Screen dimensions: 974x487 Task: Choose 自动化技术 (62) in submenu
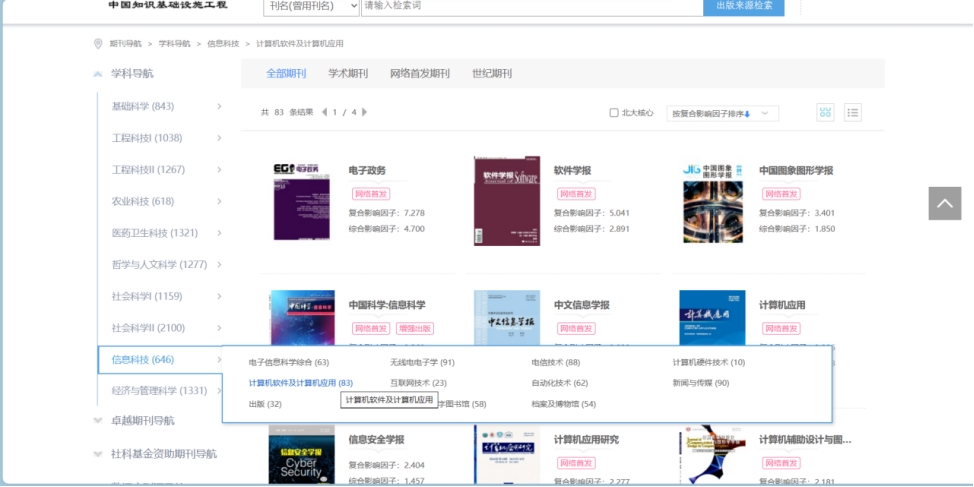(560, 383)
